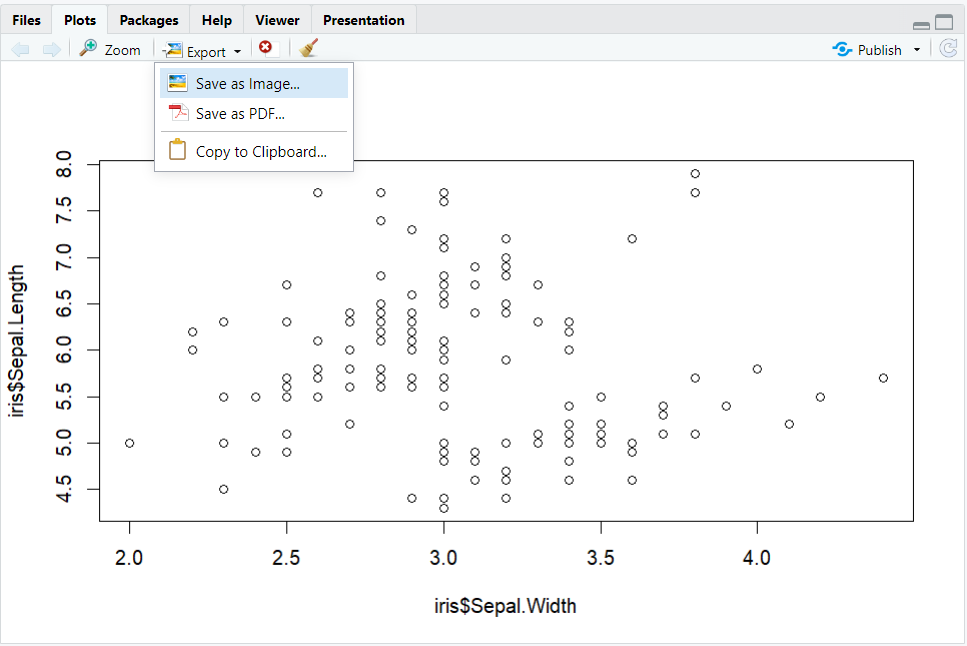
Task: Maximize the plots pane
Action: pyautogui.click(x=943, y=22)
